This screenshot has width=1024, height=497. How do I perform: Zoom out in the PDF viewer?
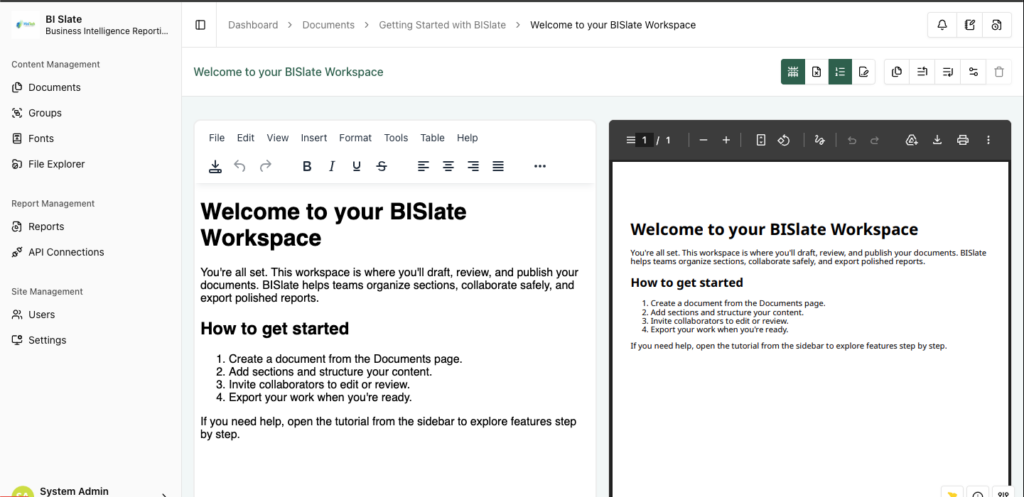703,140
